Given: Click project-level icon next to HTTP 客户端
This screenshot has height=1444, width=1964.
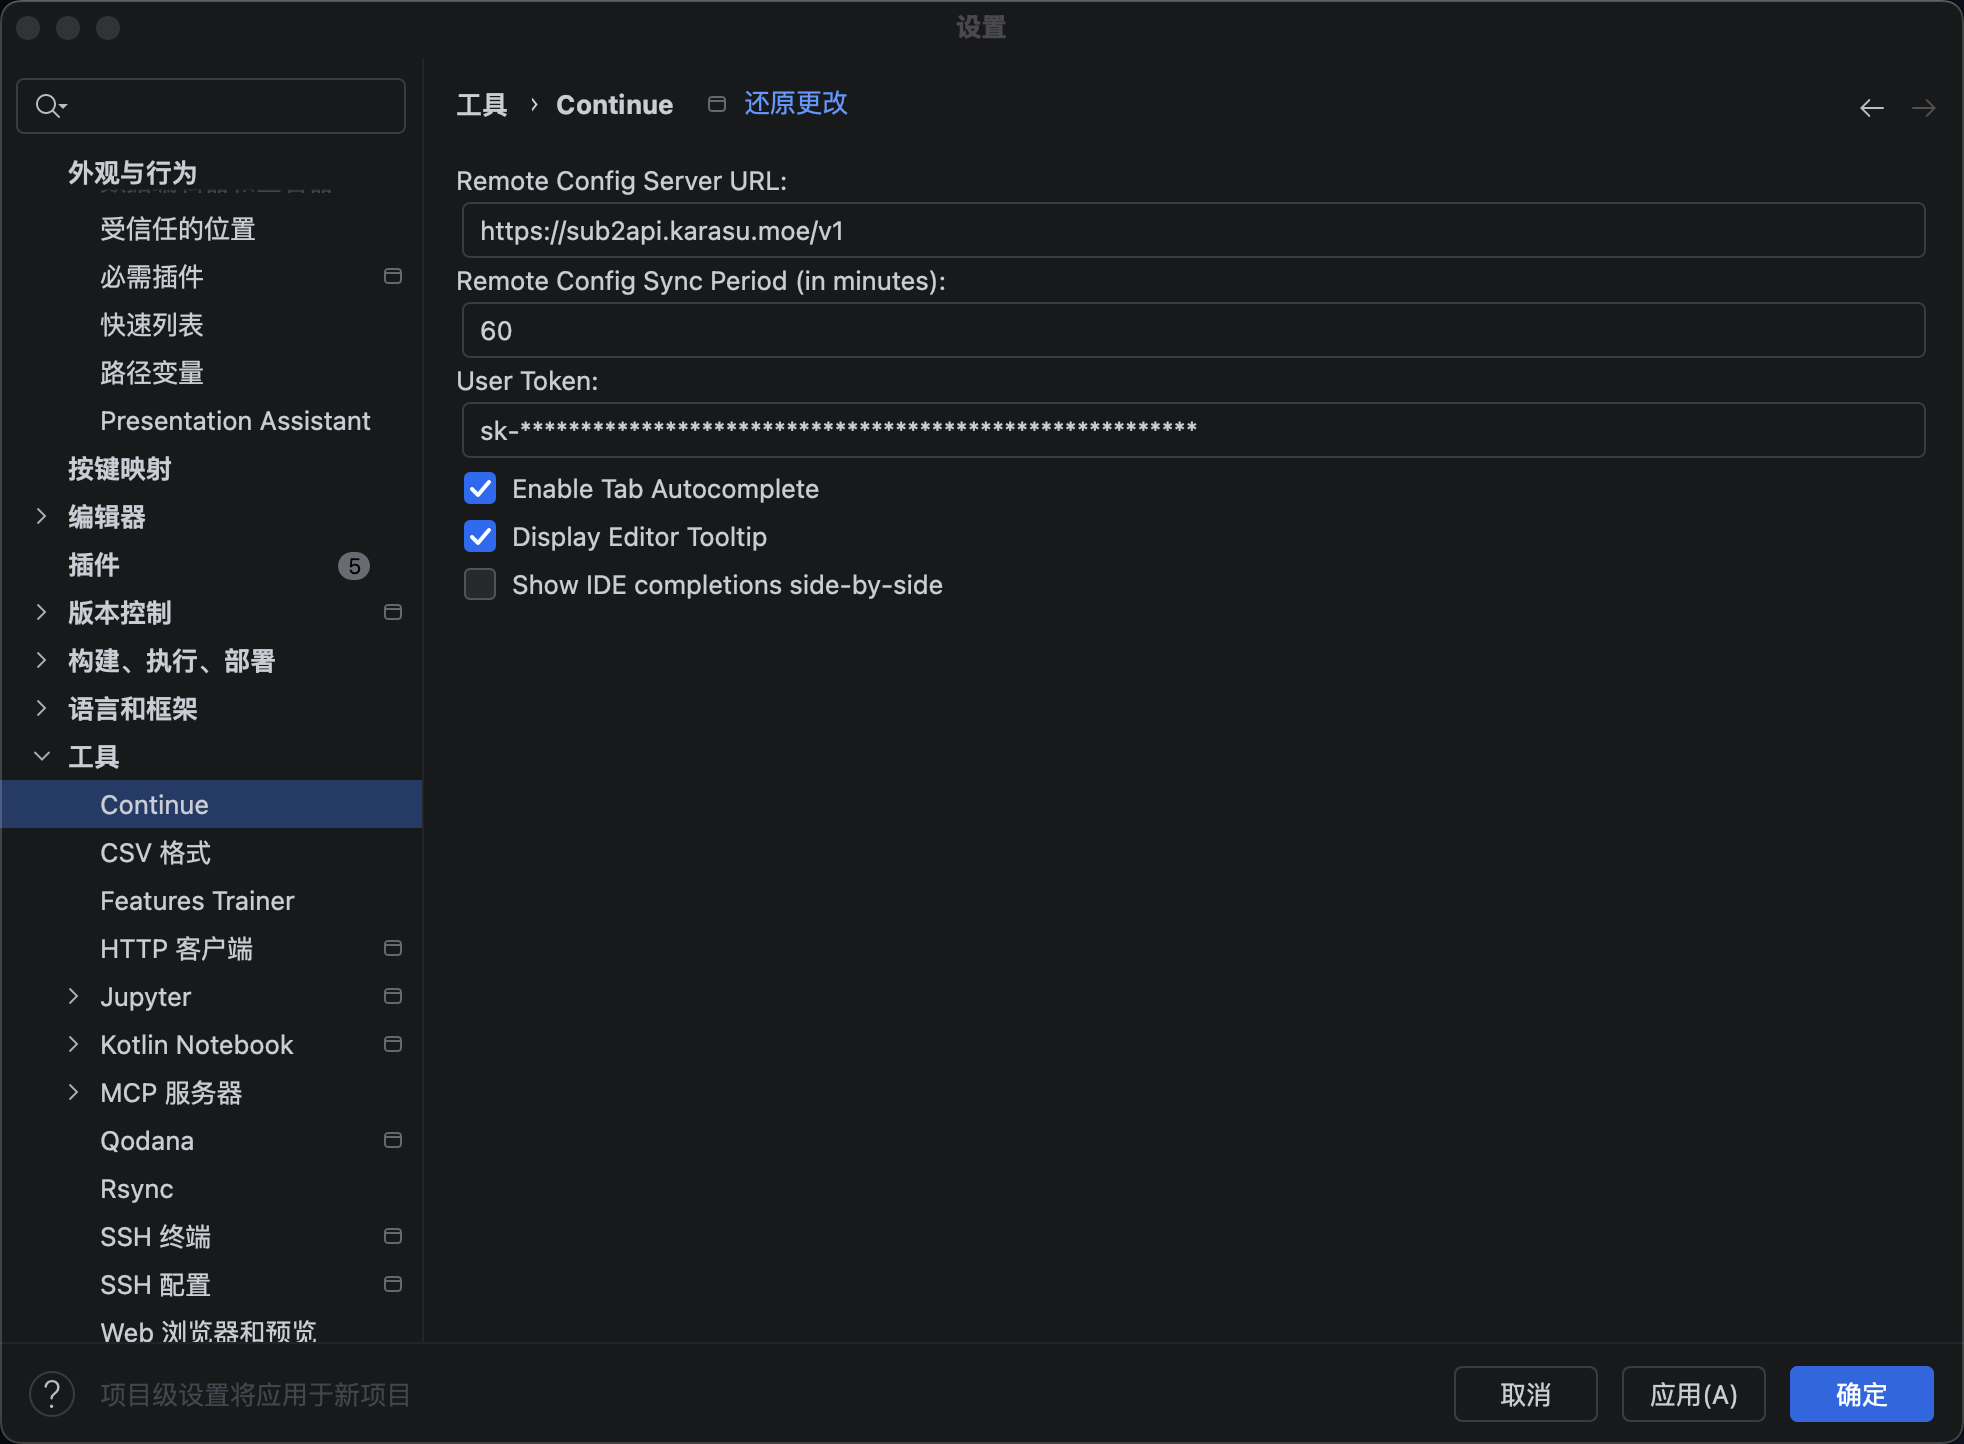Looking at the screenshot, I should [x=393, y=948].
